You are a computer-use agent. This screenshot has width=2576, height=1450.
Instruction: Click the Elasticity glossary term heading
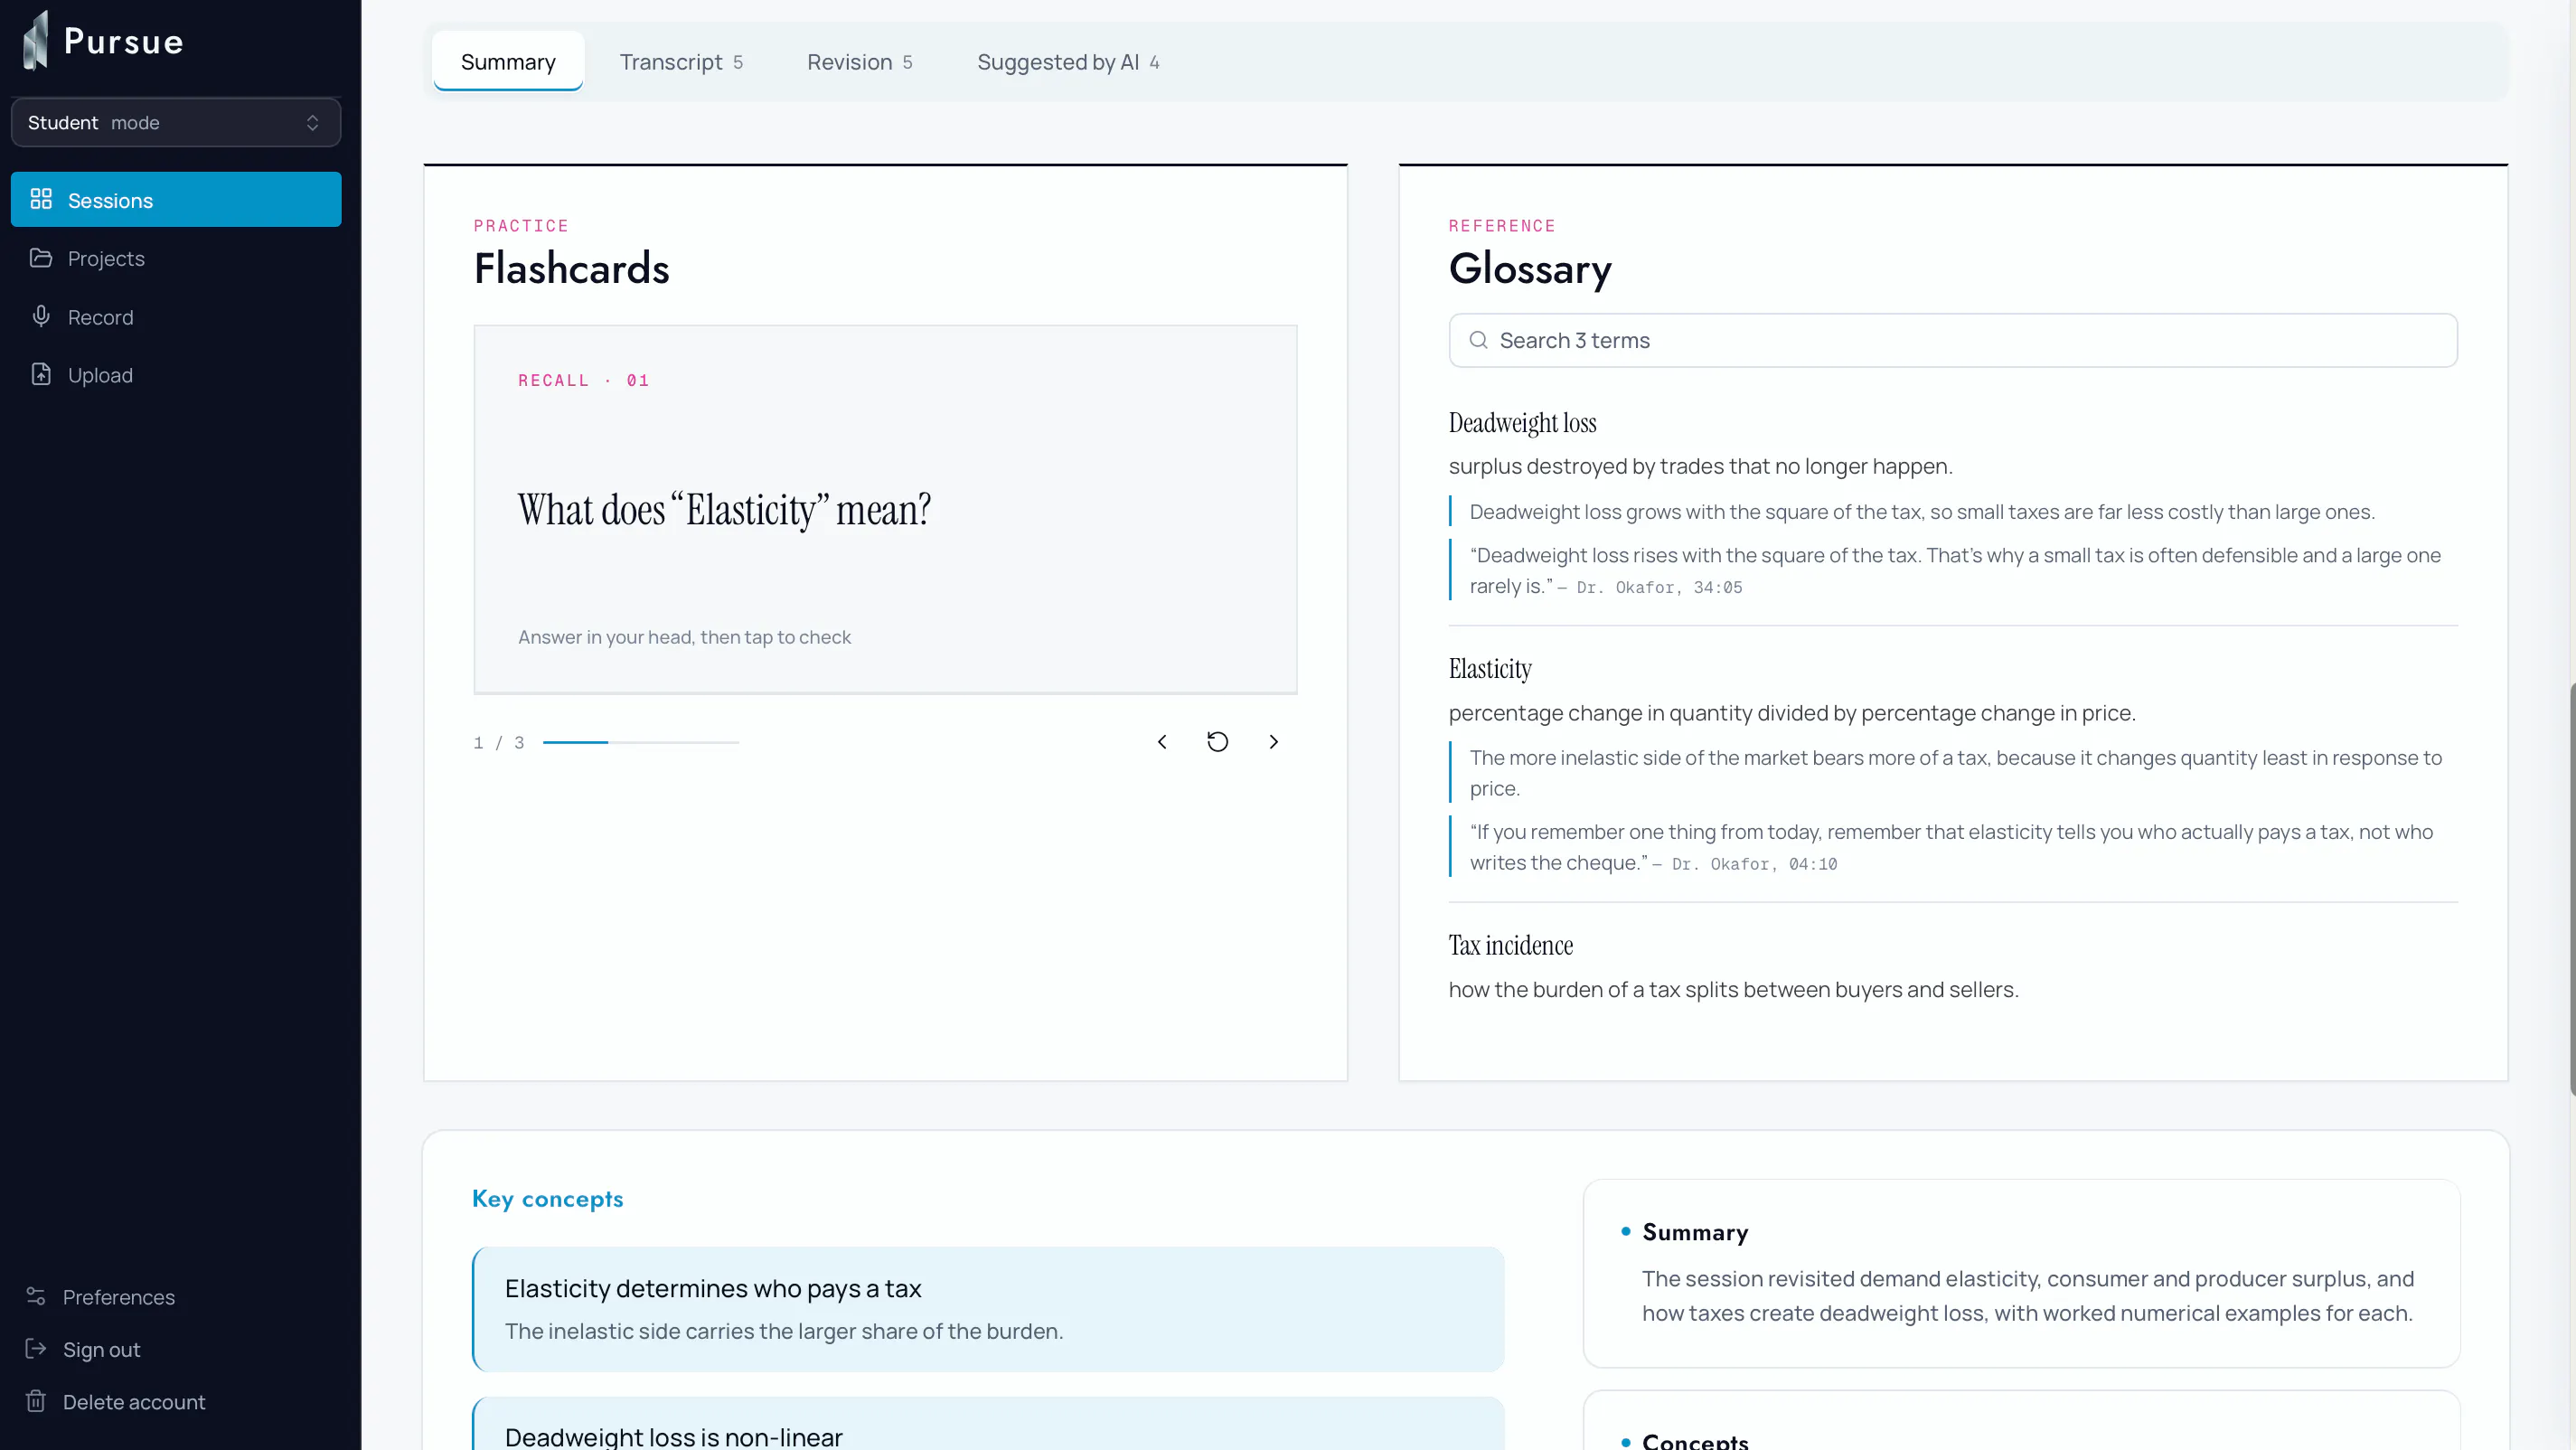click(1490, 669)
